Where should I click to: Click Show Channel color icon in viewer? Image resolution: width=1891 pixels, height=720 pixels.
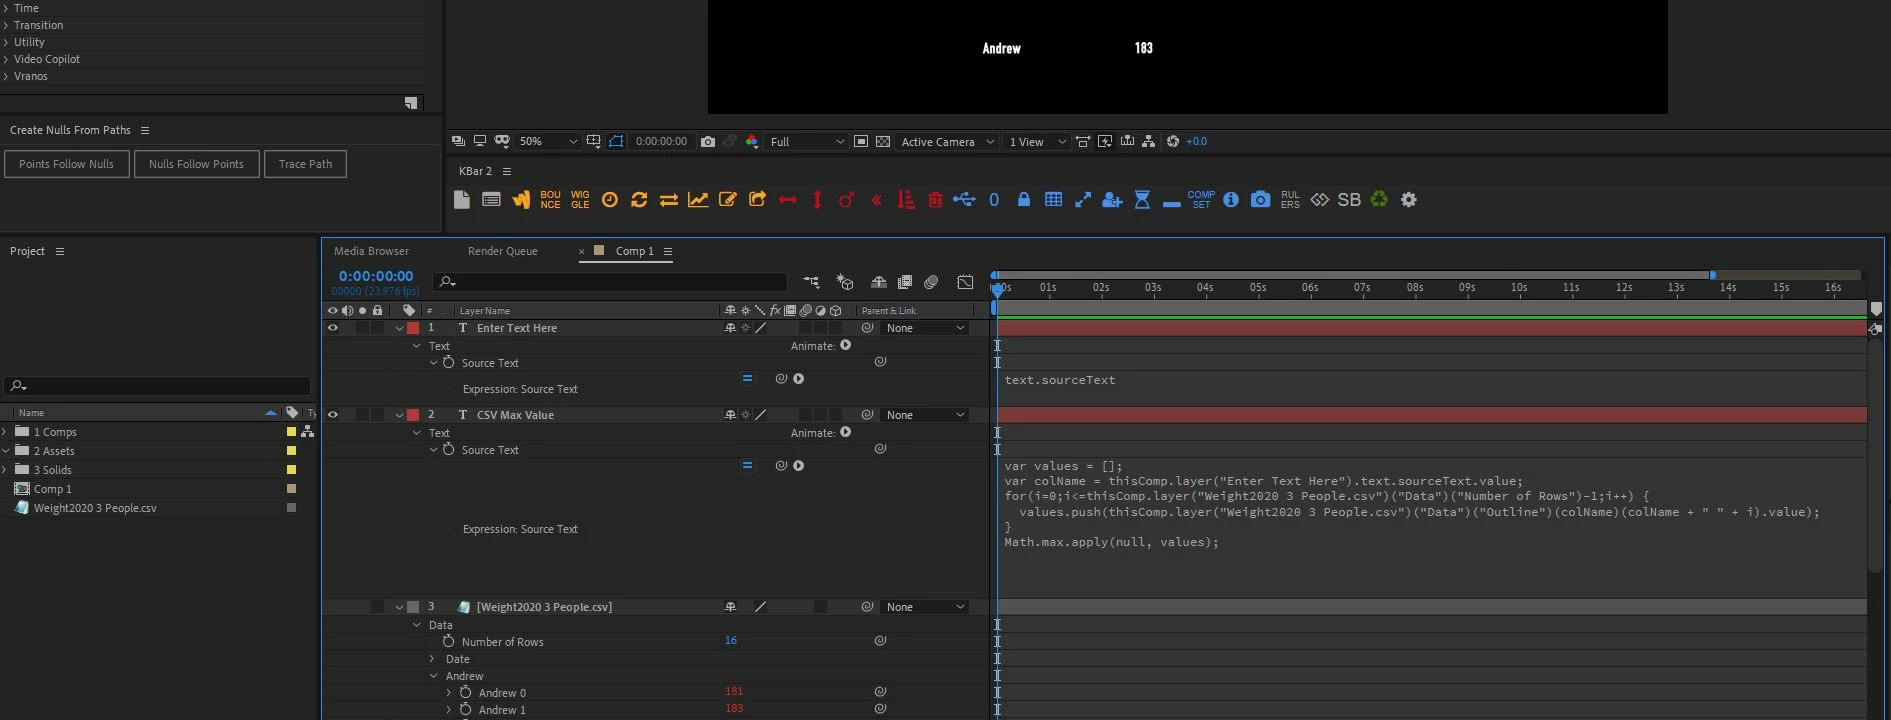tap(752, 142)
